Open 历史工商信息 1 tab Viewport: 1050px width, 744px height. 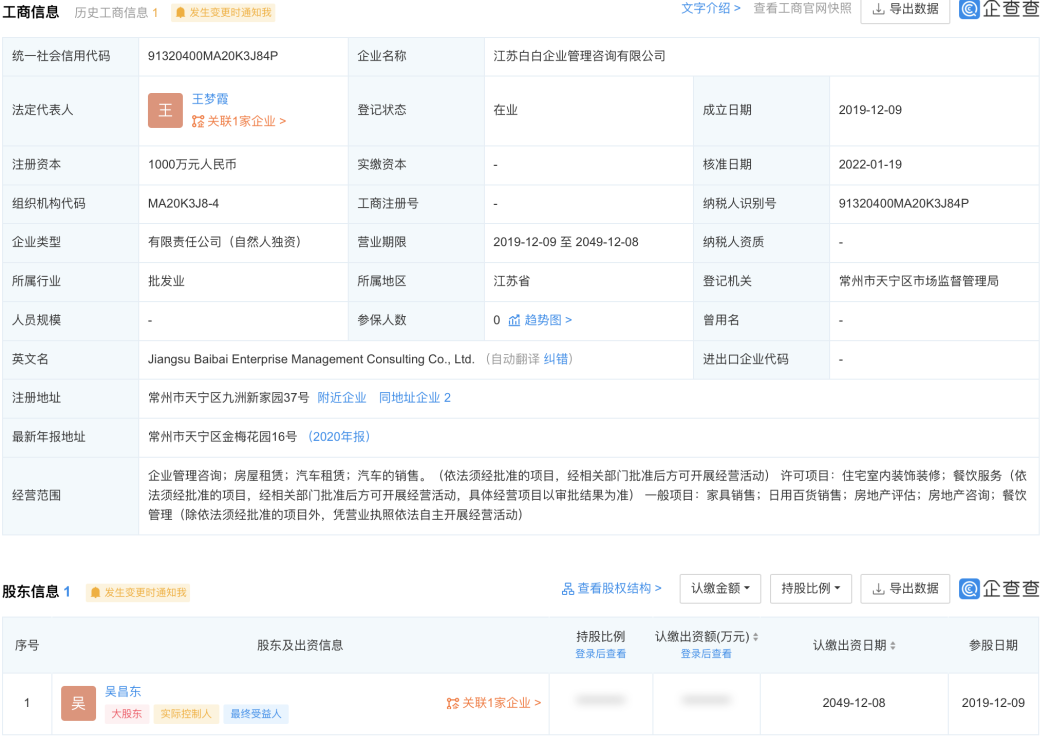(x=116, y=13)
